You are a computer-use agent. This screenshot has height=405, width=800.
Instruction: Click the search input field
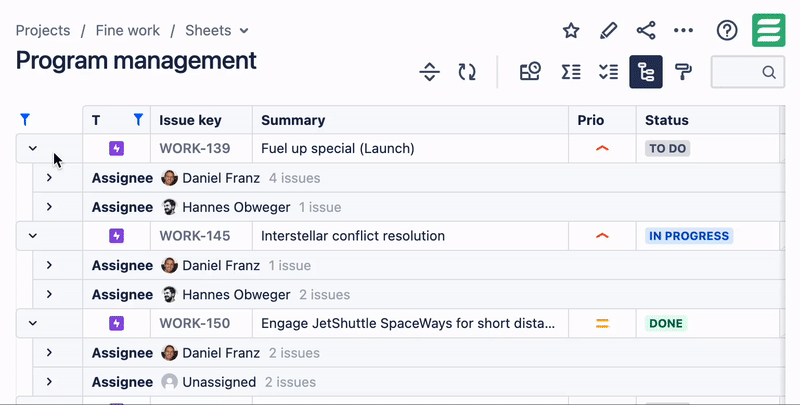point(740,72)
